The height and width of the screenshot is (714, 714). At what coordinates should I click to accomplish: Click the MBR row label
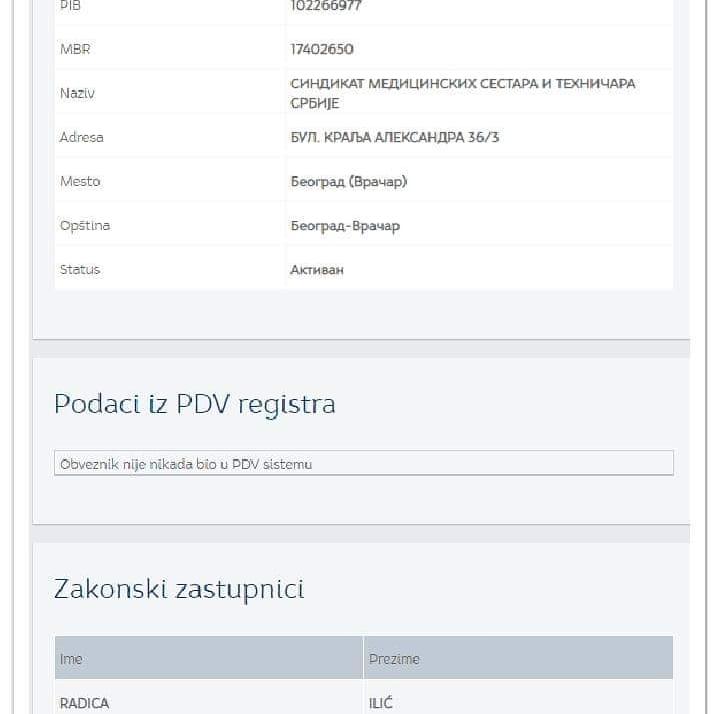coord(75,49)
